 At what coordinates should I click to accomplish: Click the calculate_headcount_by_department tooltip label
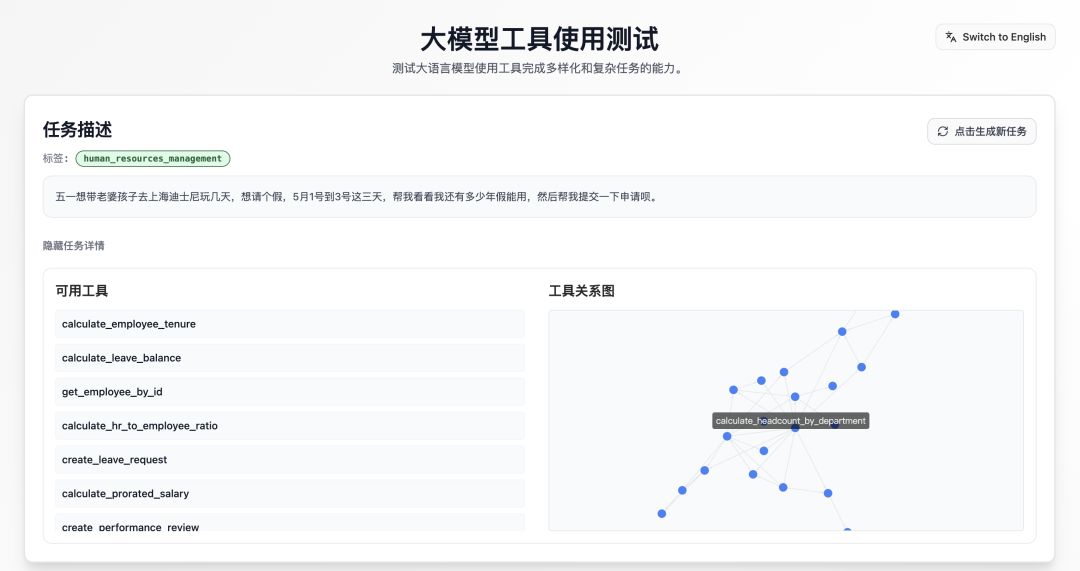(x=791, y=421)
